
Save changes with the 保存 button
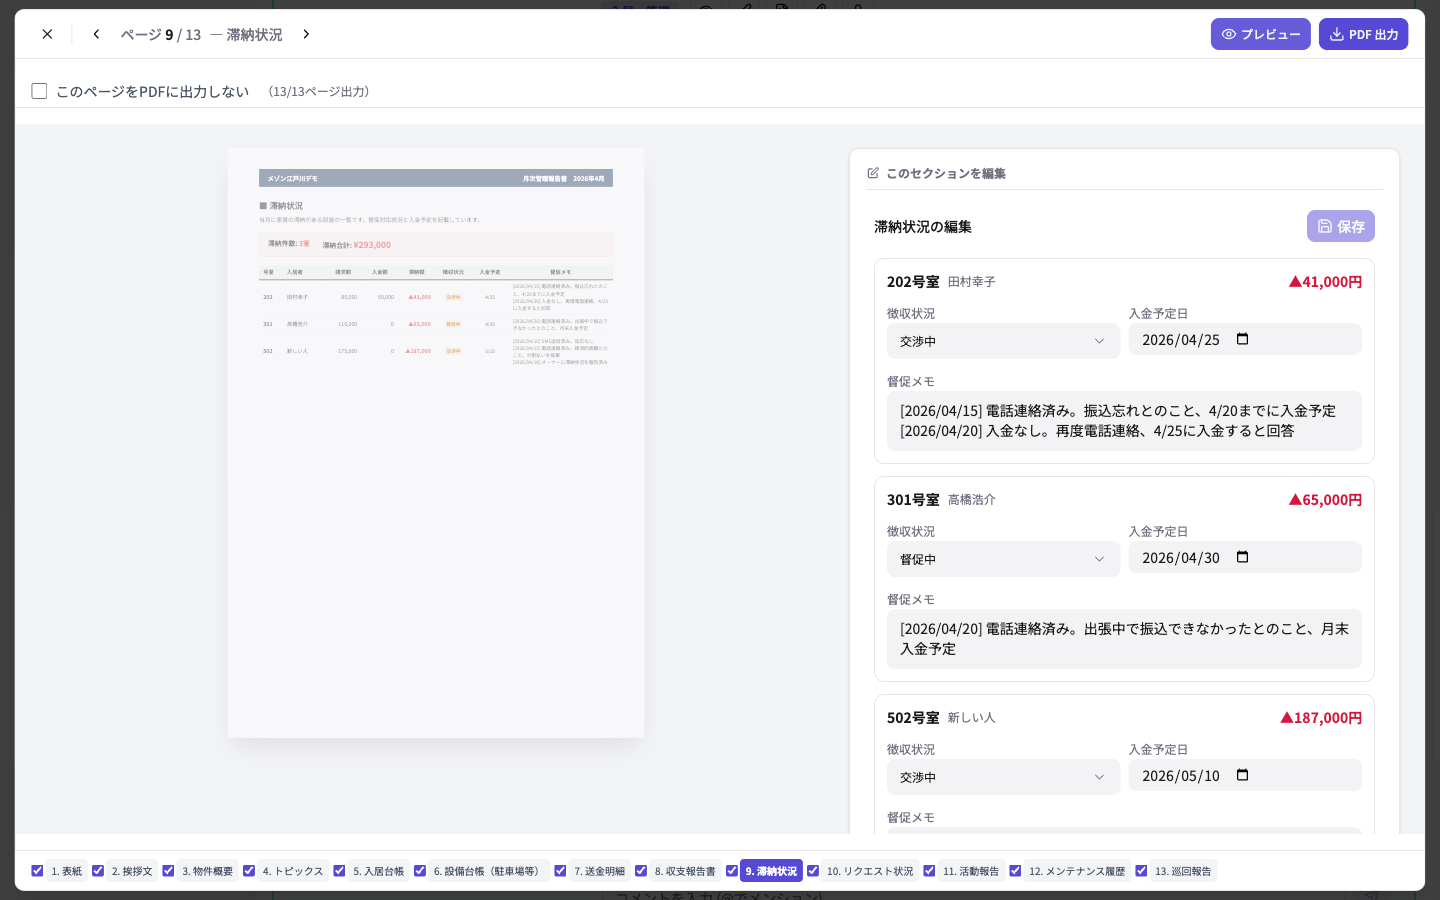tap(1340, 226)
